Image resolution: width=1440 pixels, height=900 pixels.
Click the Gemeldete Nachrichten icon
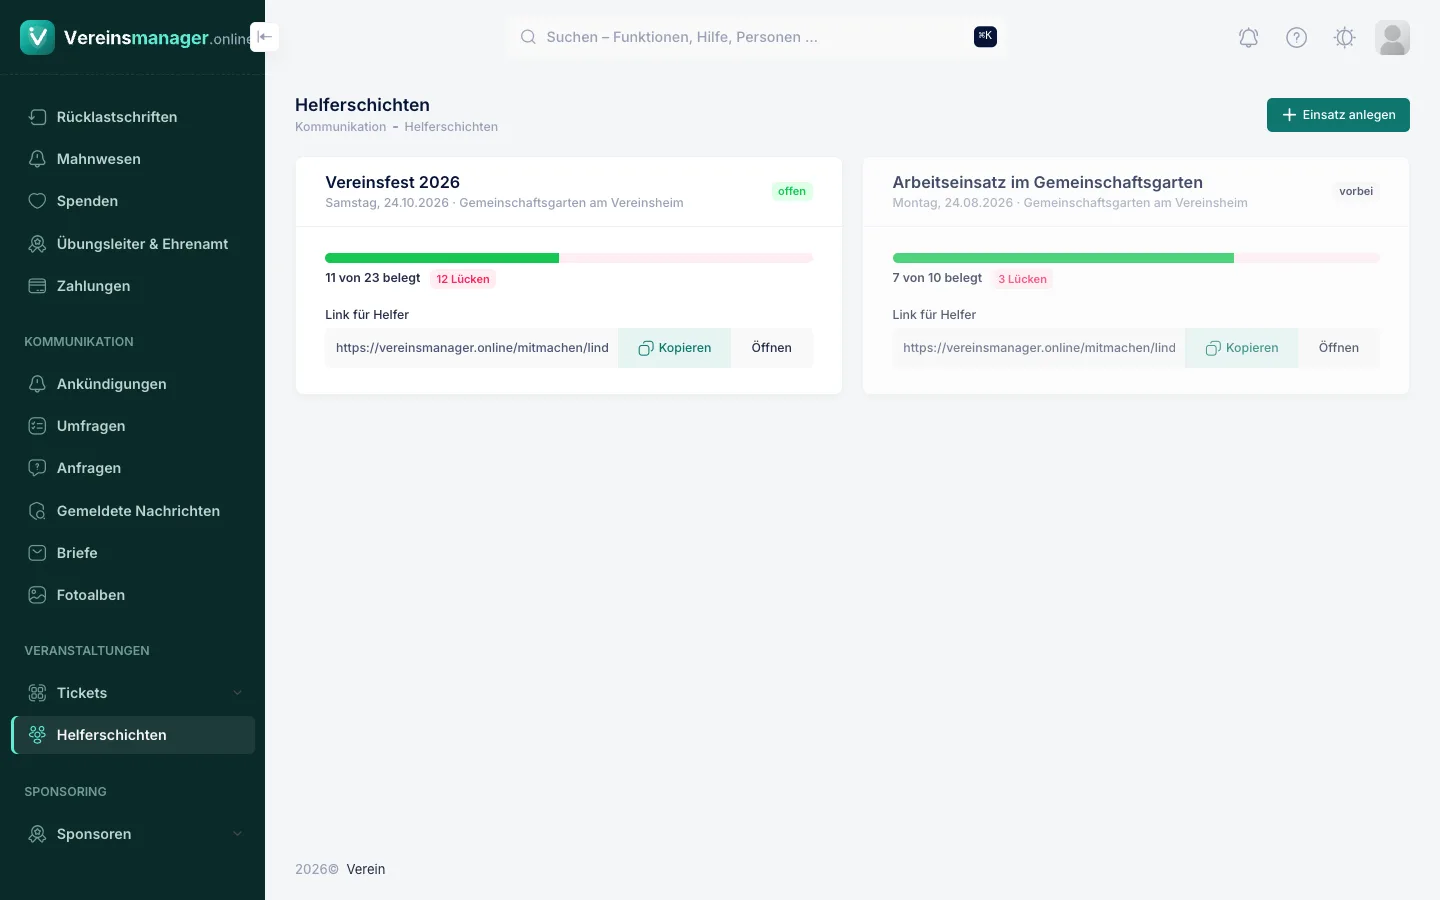tap(37, 511)
